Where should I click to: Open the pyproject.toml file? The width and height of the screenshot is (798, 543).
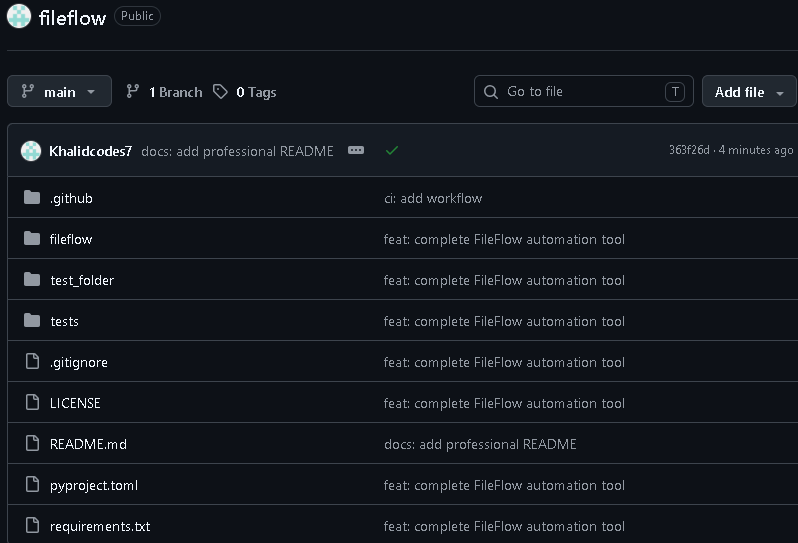94,485
